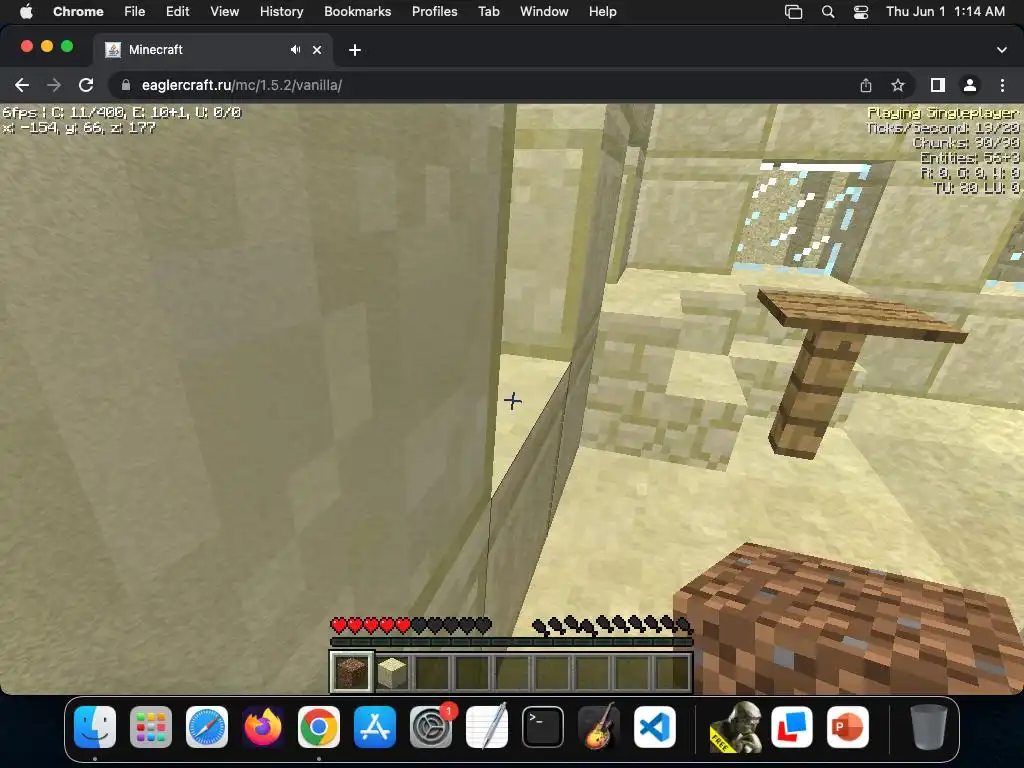
Task: Click the hunger bar drumsticks
Action: 612,626
